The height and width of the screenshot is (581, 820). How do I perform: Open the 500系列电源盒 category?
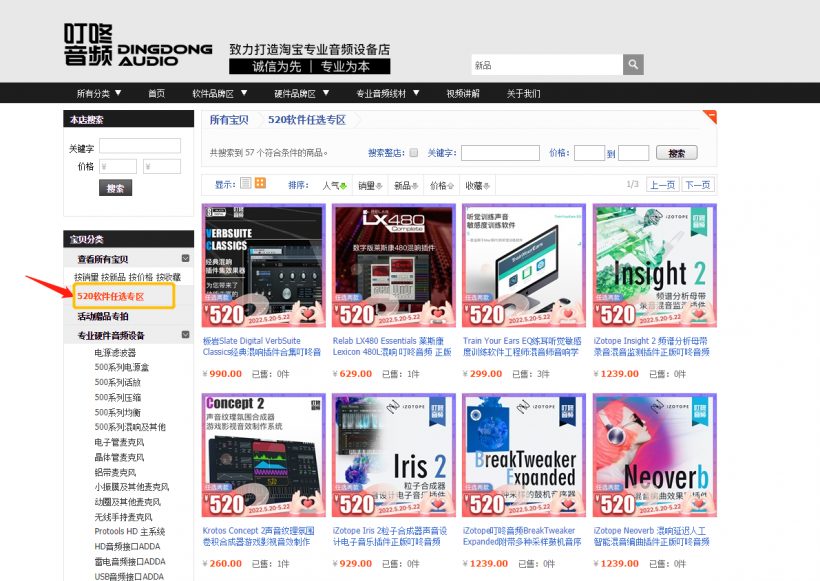[x=122, y=367]
